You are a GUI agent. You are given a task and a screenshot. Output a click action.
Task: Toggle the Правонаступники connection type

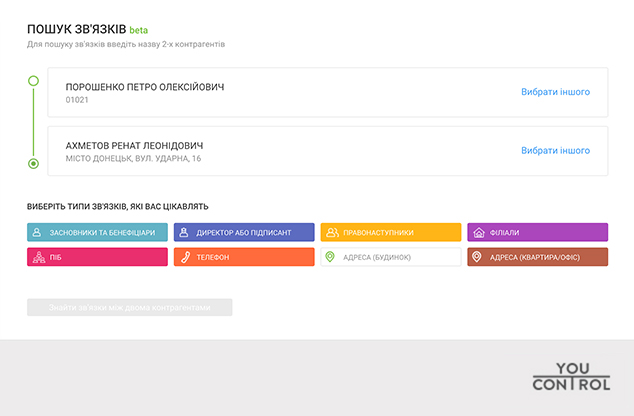tap(391, 232)
